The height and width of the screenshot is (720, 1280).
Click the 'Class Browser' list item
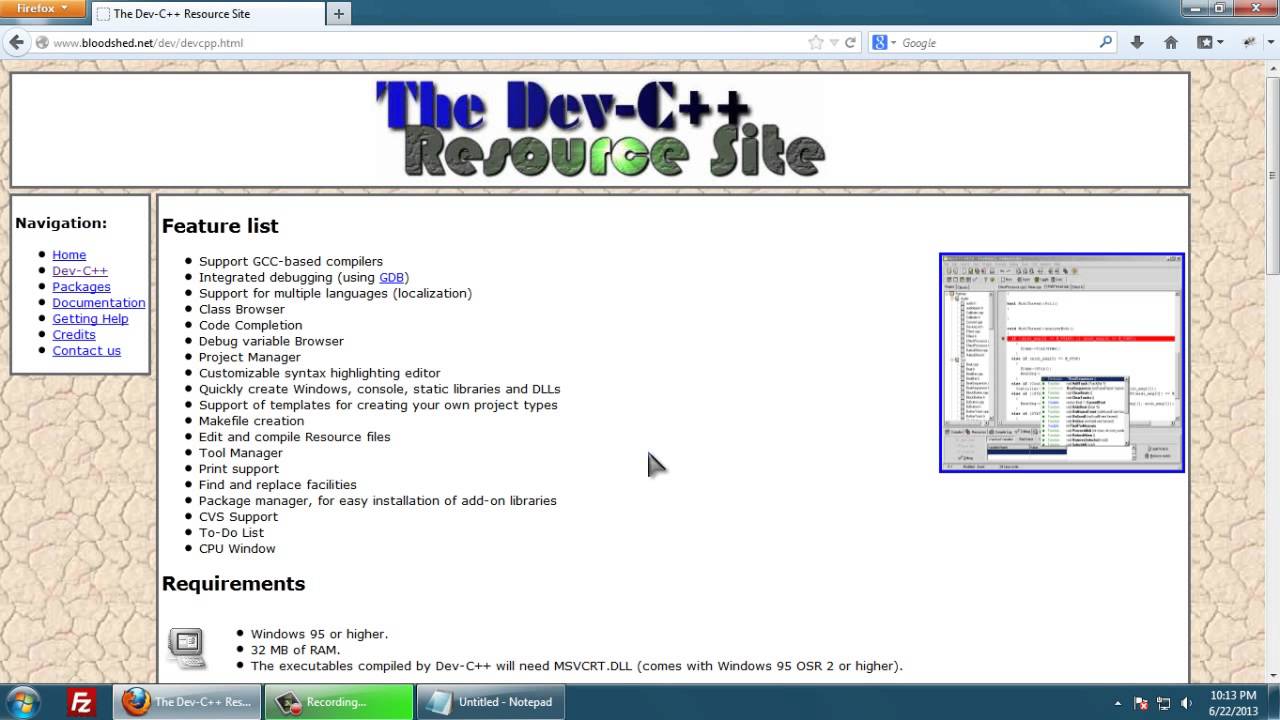242,309
